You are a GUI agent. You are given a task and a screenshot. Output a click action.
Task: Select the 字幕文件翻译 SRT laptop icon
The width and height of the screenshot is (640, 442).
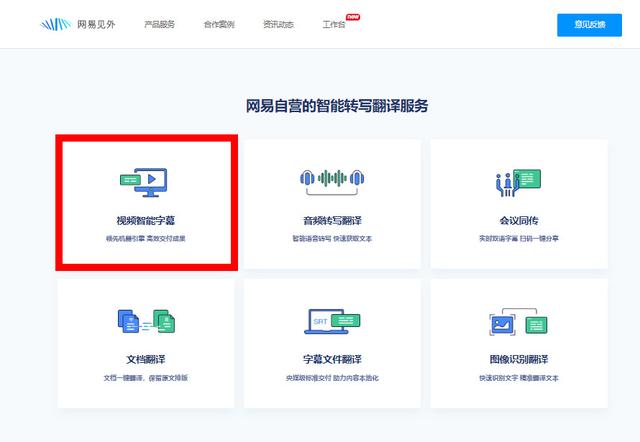[x=332, y=321]
